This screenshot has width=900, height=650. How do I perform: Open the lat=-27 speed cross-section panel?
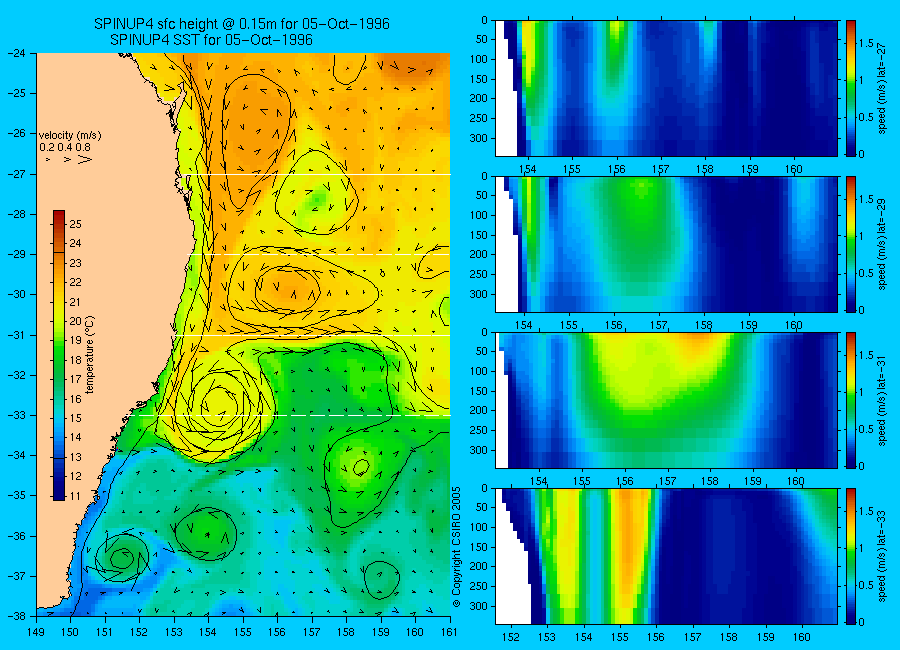[666, 88]
